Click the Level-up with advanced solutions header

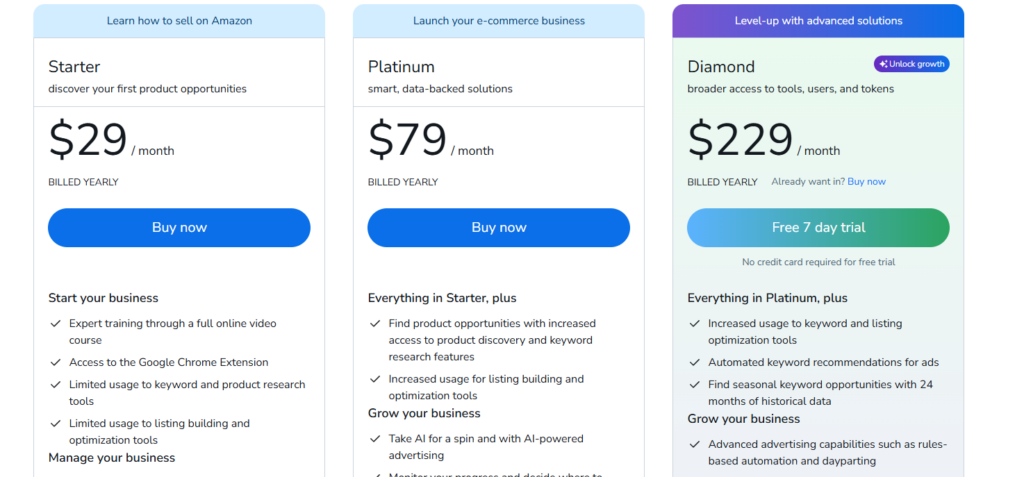pos(818,21)
